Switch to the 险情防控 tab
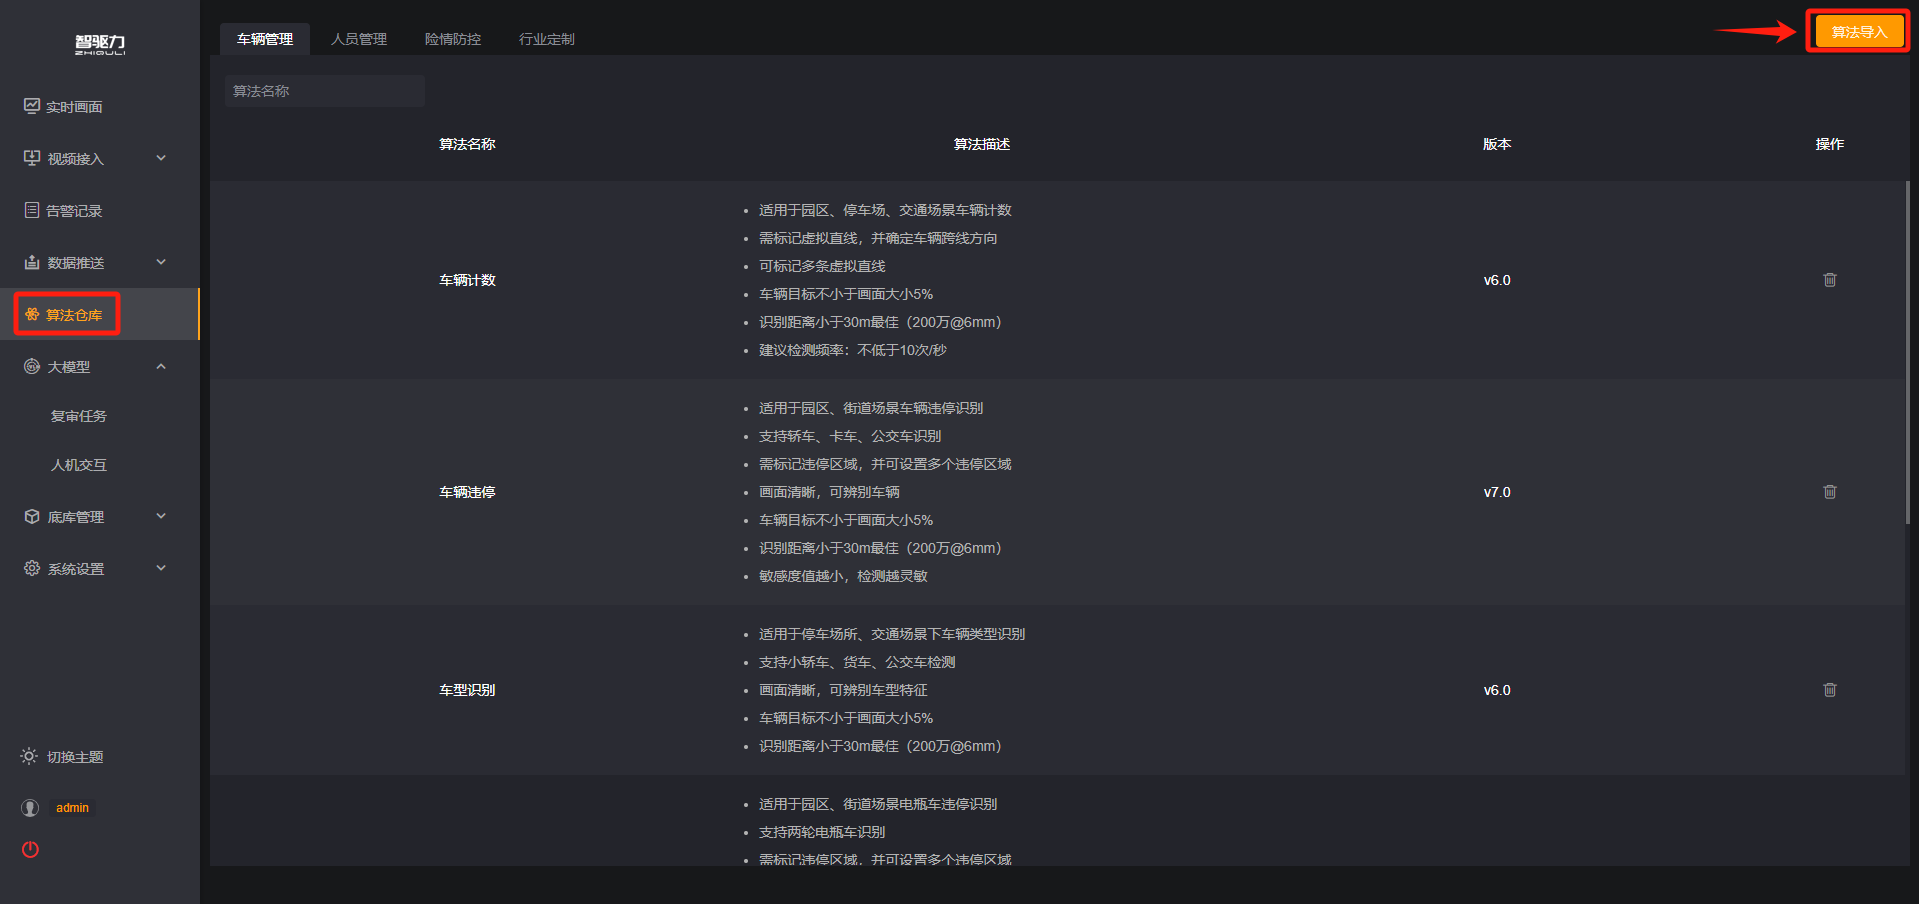Viewport: 1919px width, 904px height. tap(453, 39)
